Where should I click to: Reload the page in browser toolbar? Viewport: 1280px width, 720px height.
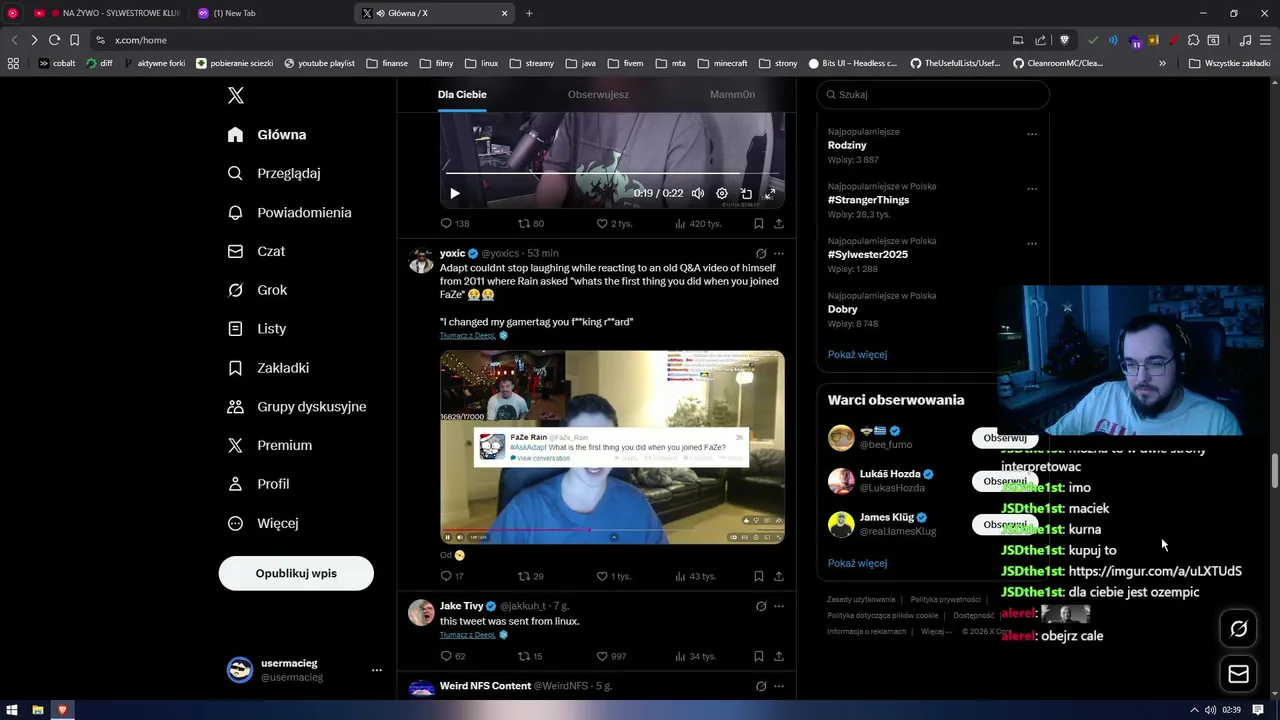(54, 40)
